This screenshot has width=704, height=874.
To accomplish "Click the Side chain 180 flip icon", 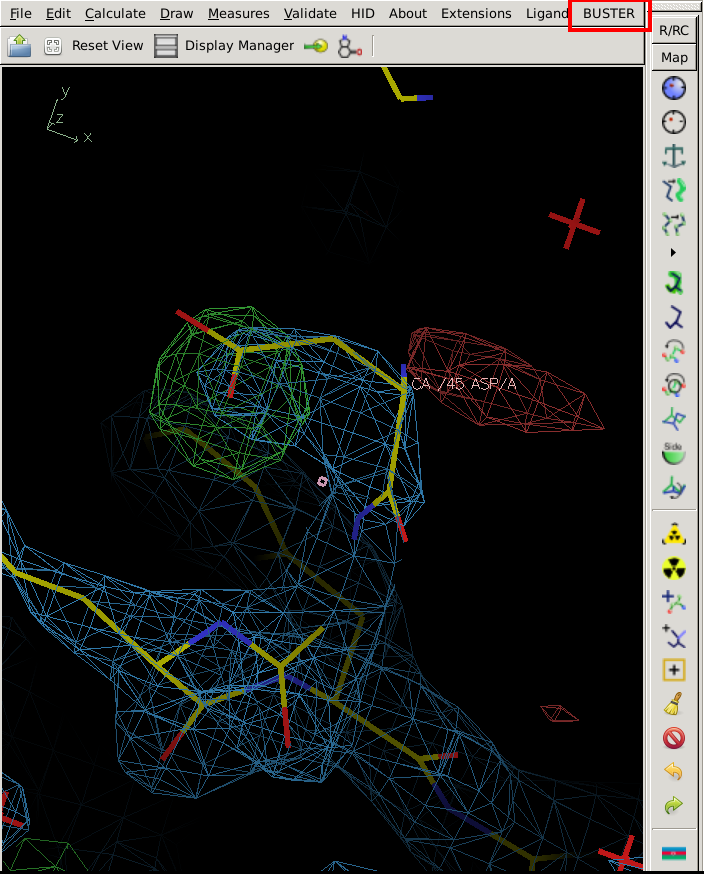I will click(674, 453).
